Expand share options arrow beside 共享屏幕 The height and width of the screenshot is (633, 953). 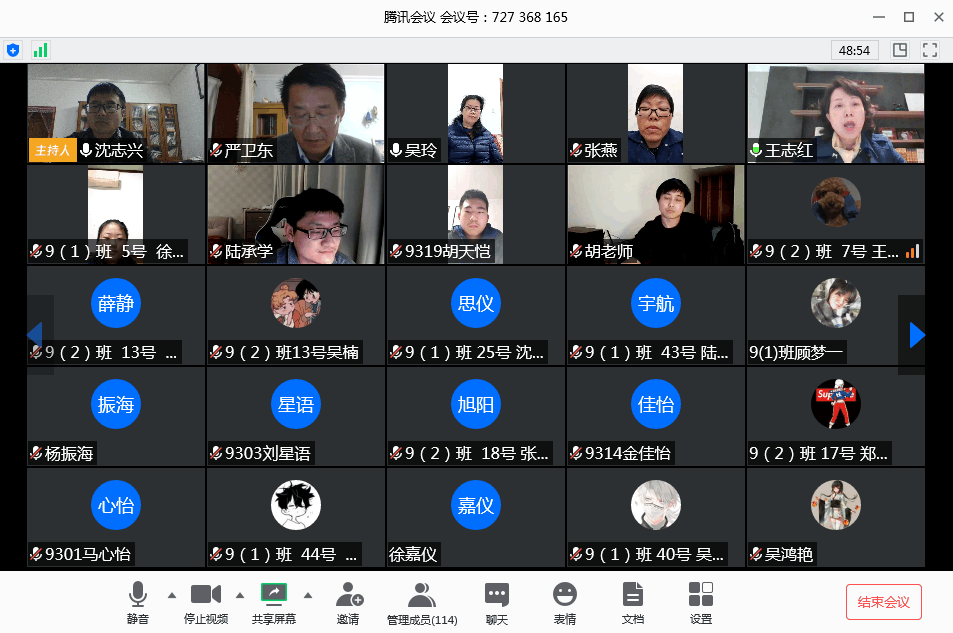308,595
